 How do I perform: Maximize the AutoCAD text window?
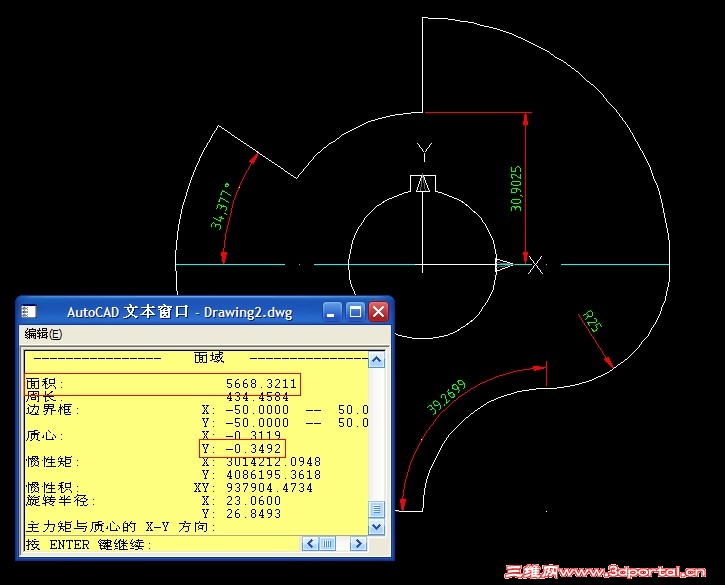point(355,312)
